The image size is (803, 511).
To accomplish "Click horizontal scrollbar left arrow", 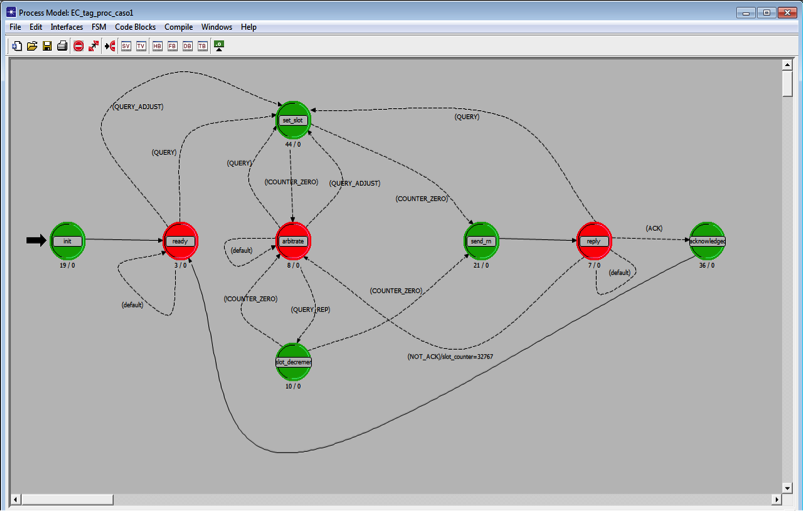I will point(16,499).
